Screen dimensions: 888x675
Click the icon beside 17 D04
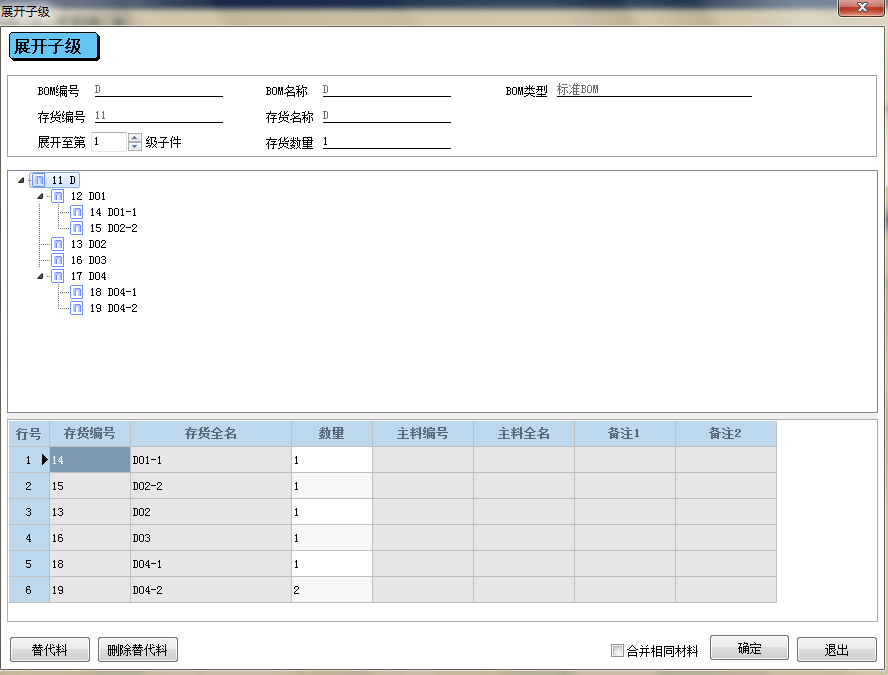pos(58,276)
